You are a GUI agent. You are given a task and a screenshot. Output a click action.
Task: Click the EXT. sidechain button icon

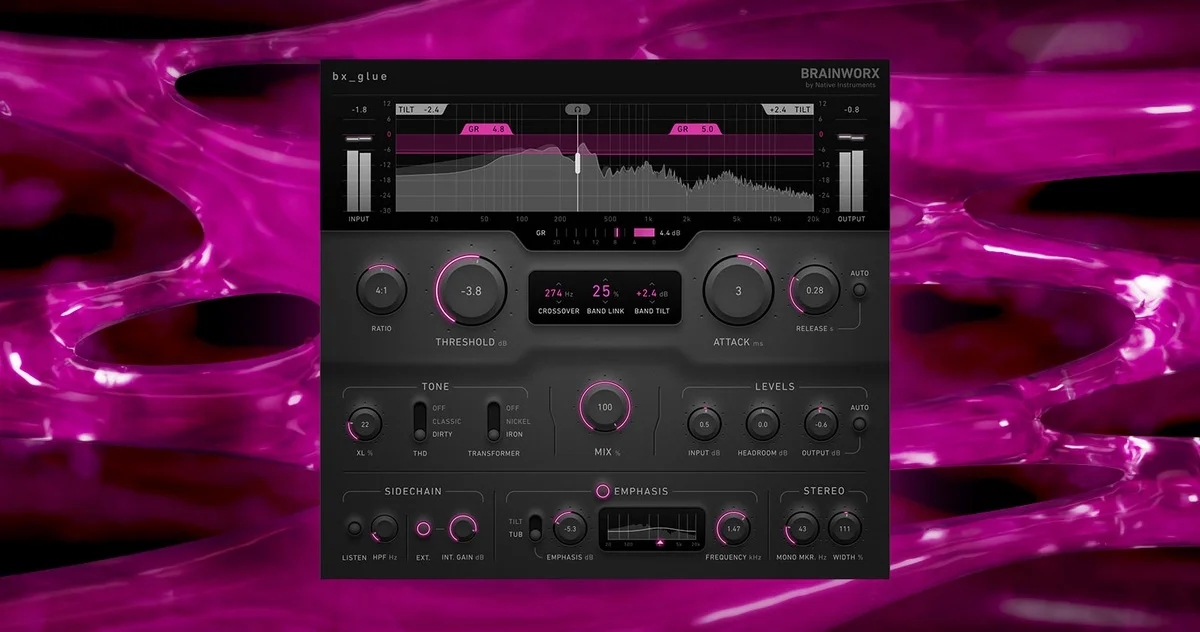tap(423, 526)
